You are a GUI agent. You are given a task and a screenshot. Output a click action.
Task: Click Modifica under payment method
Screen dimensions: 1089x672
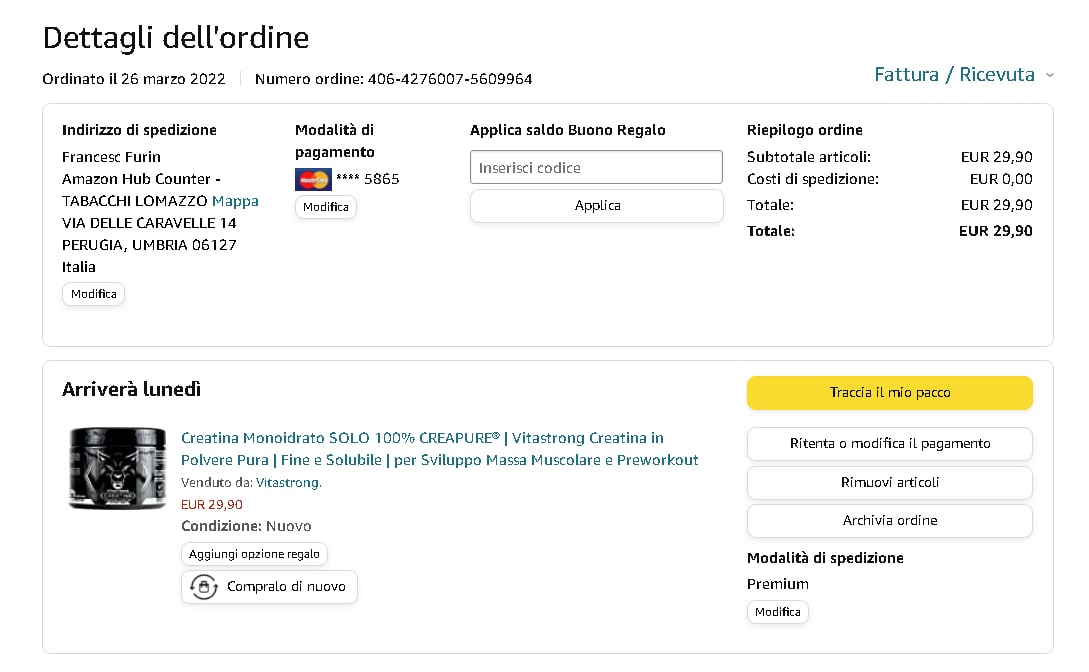326,207
